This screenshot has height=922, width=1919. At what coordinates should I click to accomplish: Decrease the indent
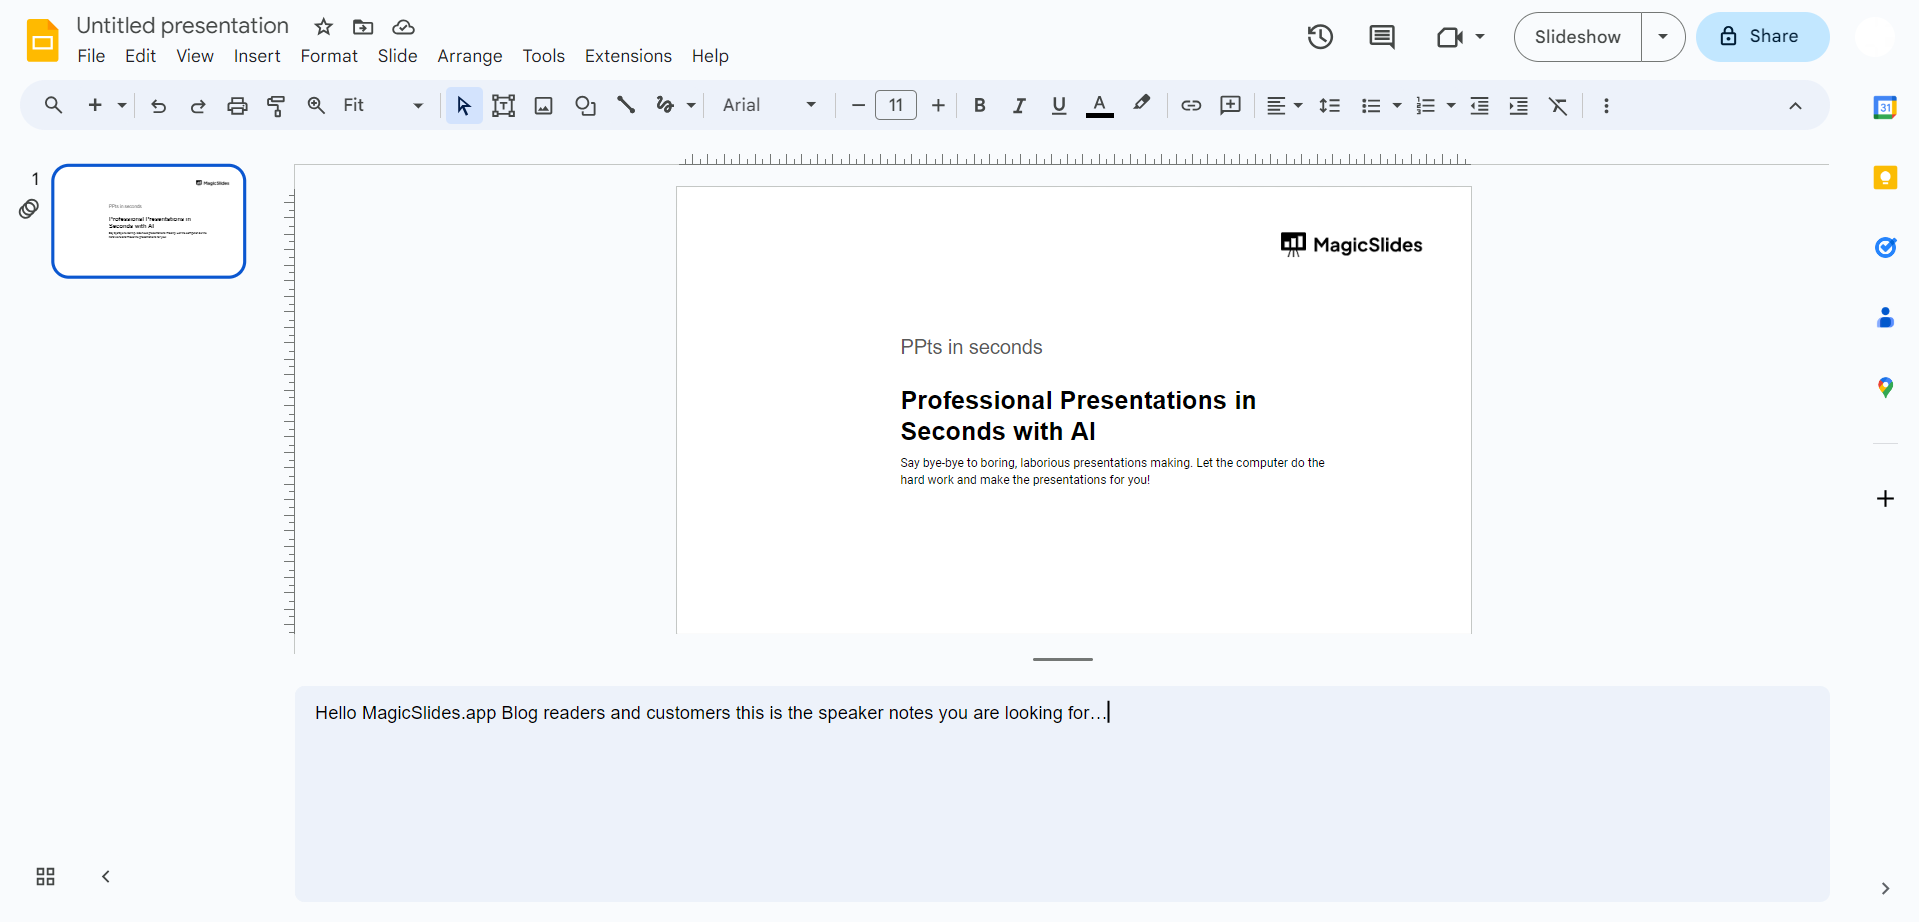(x=1480, y=105)
